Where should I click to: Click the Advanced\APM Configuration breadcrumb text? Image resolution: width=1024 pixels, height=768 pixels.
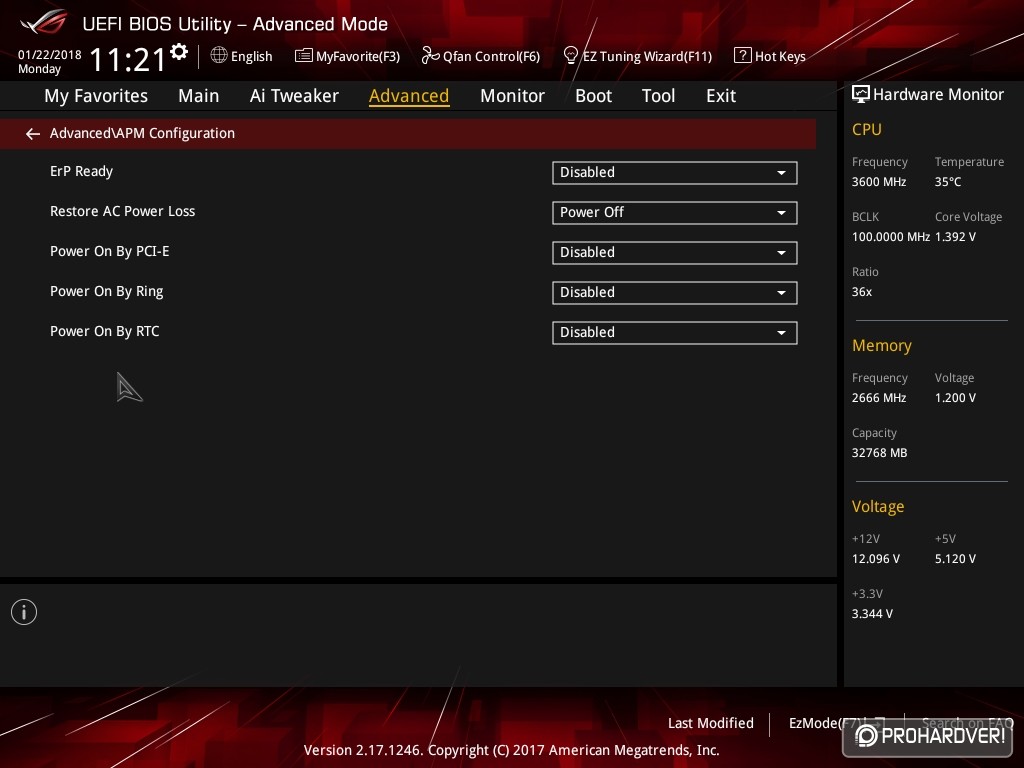pyautogui.click(x=142, y=133)
